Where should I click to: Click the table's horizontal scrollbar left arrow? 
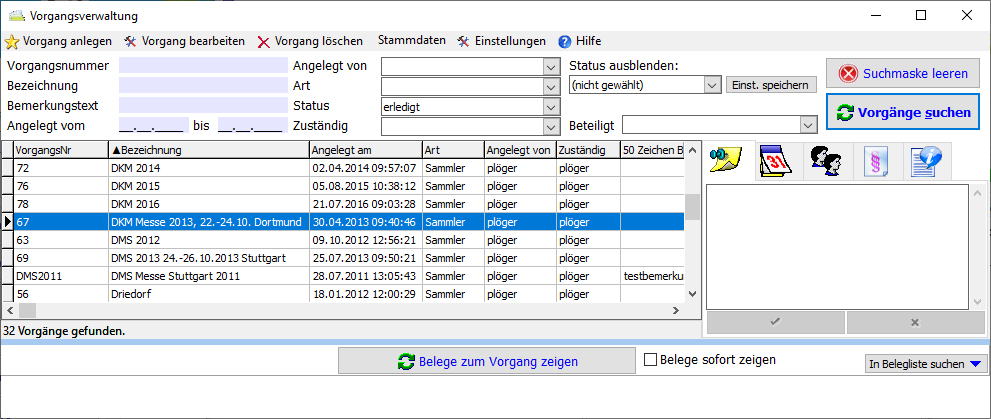pyautogui.click(x=9, y=310)
